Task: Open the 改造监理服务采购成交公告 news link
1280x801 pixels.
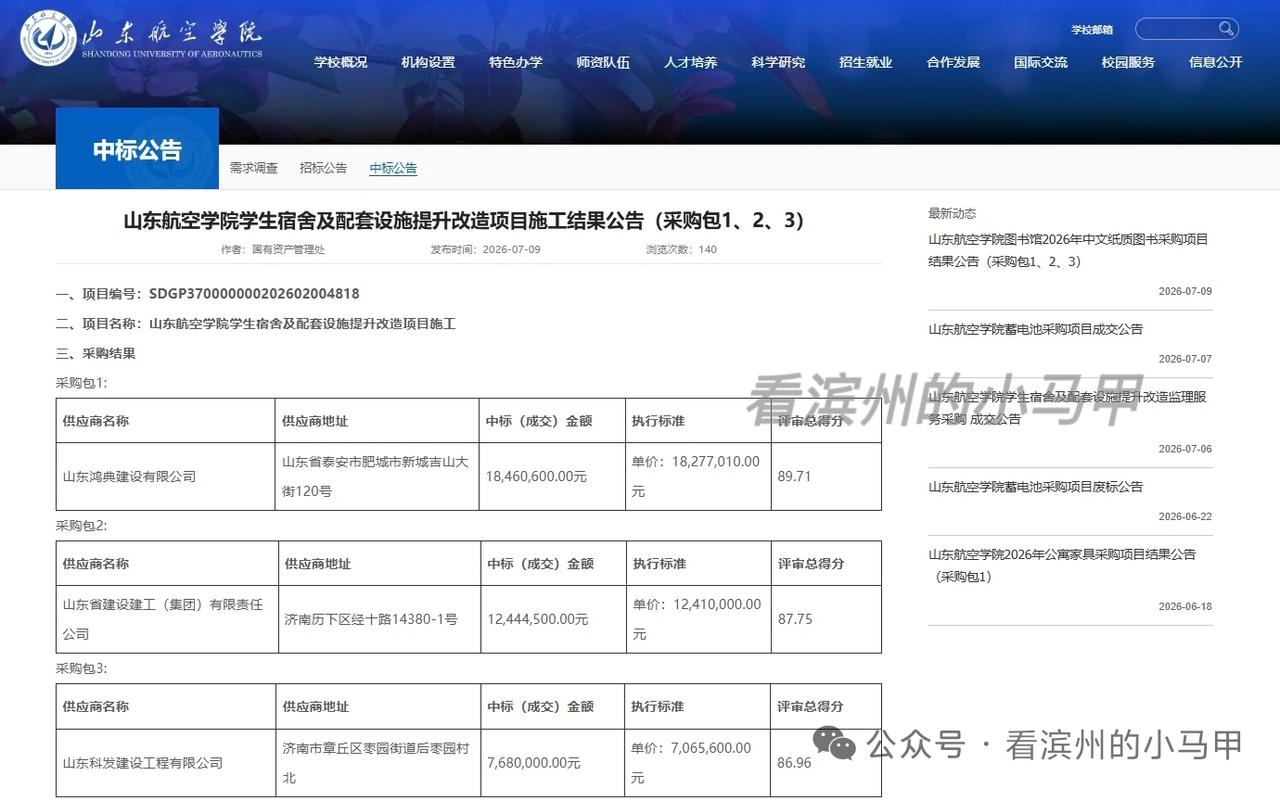Action: (x=1067, y=408)
